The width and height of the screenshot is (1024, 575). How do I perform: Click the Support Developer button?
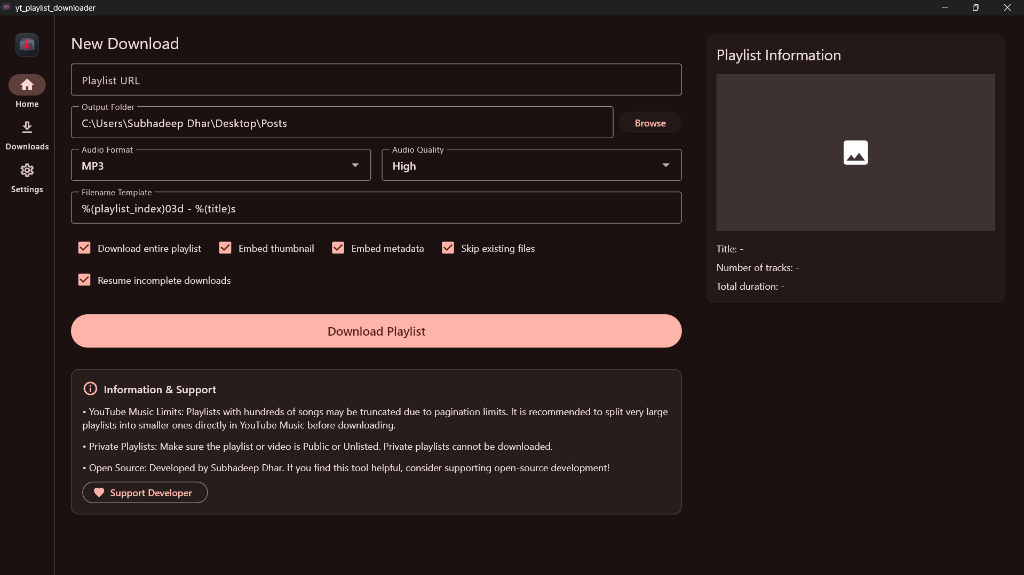[145, 493]
